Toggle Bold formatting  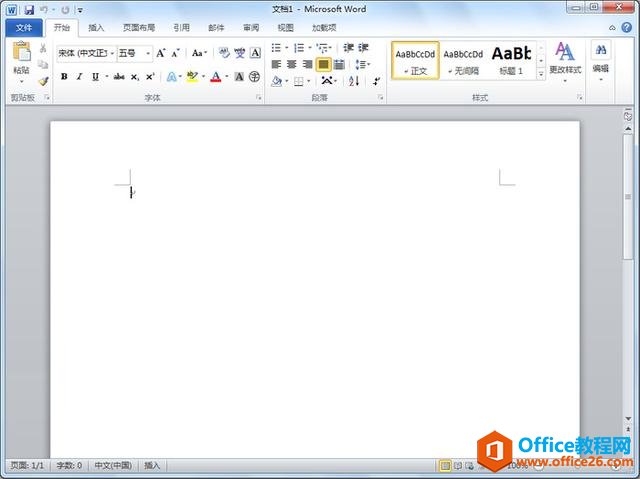click(x=64, y=76)
